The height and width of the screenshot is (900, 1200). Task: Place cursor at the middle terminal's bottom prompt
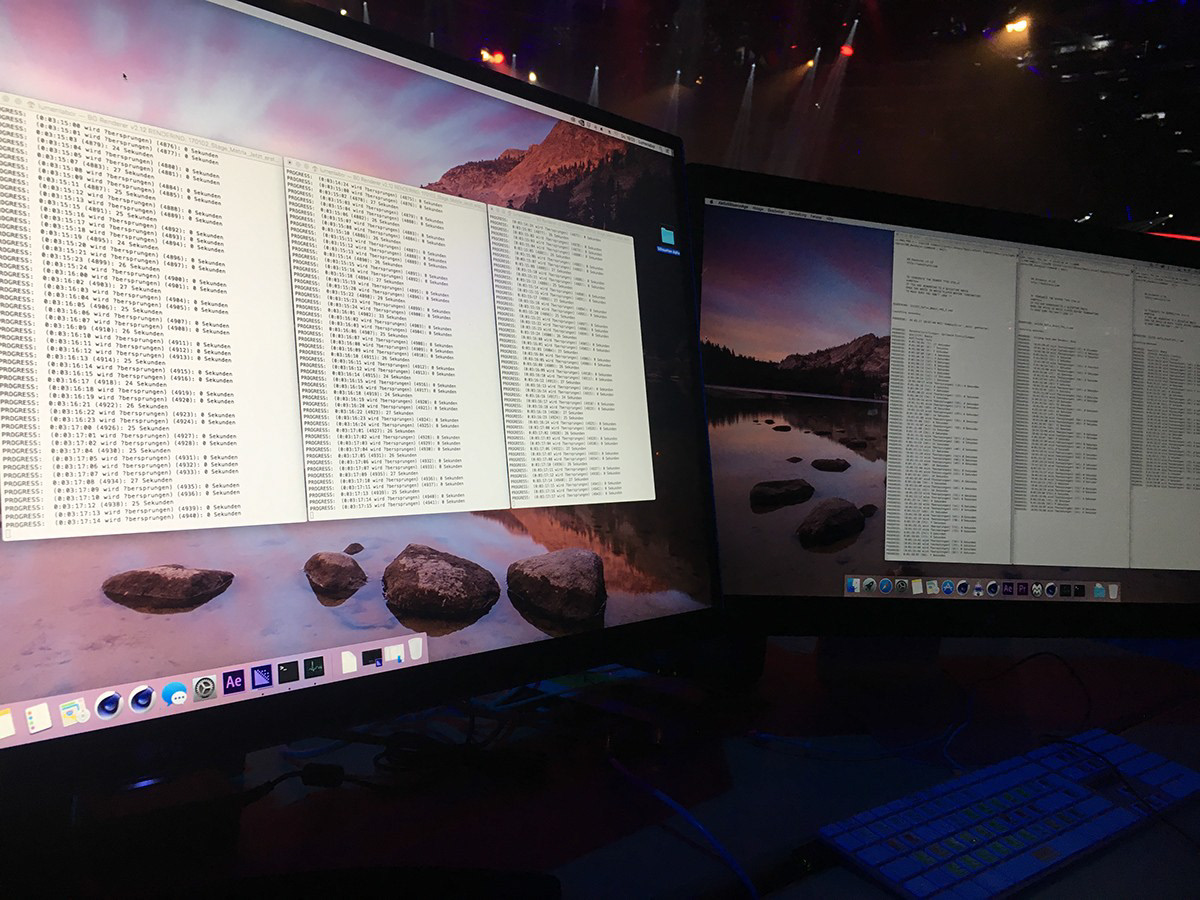click(312, 515)
